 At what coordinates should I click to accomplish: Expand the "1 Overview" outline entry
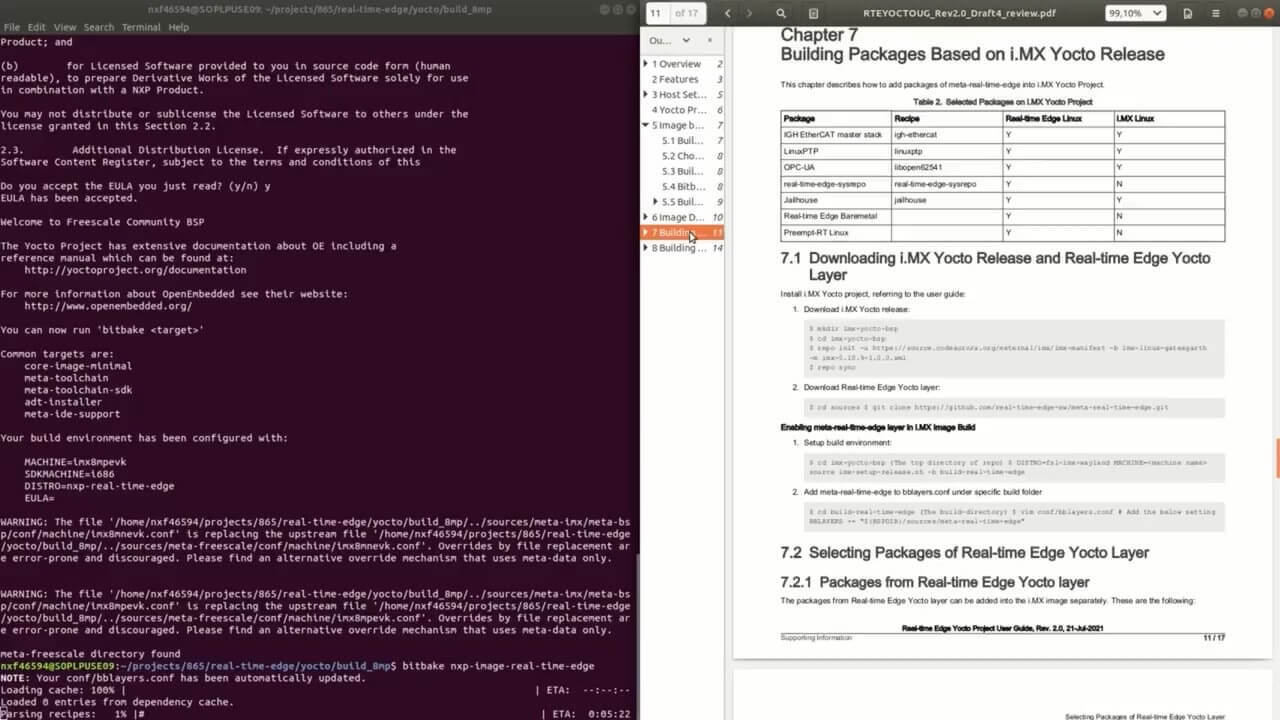[646, 64]
